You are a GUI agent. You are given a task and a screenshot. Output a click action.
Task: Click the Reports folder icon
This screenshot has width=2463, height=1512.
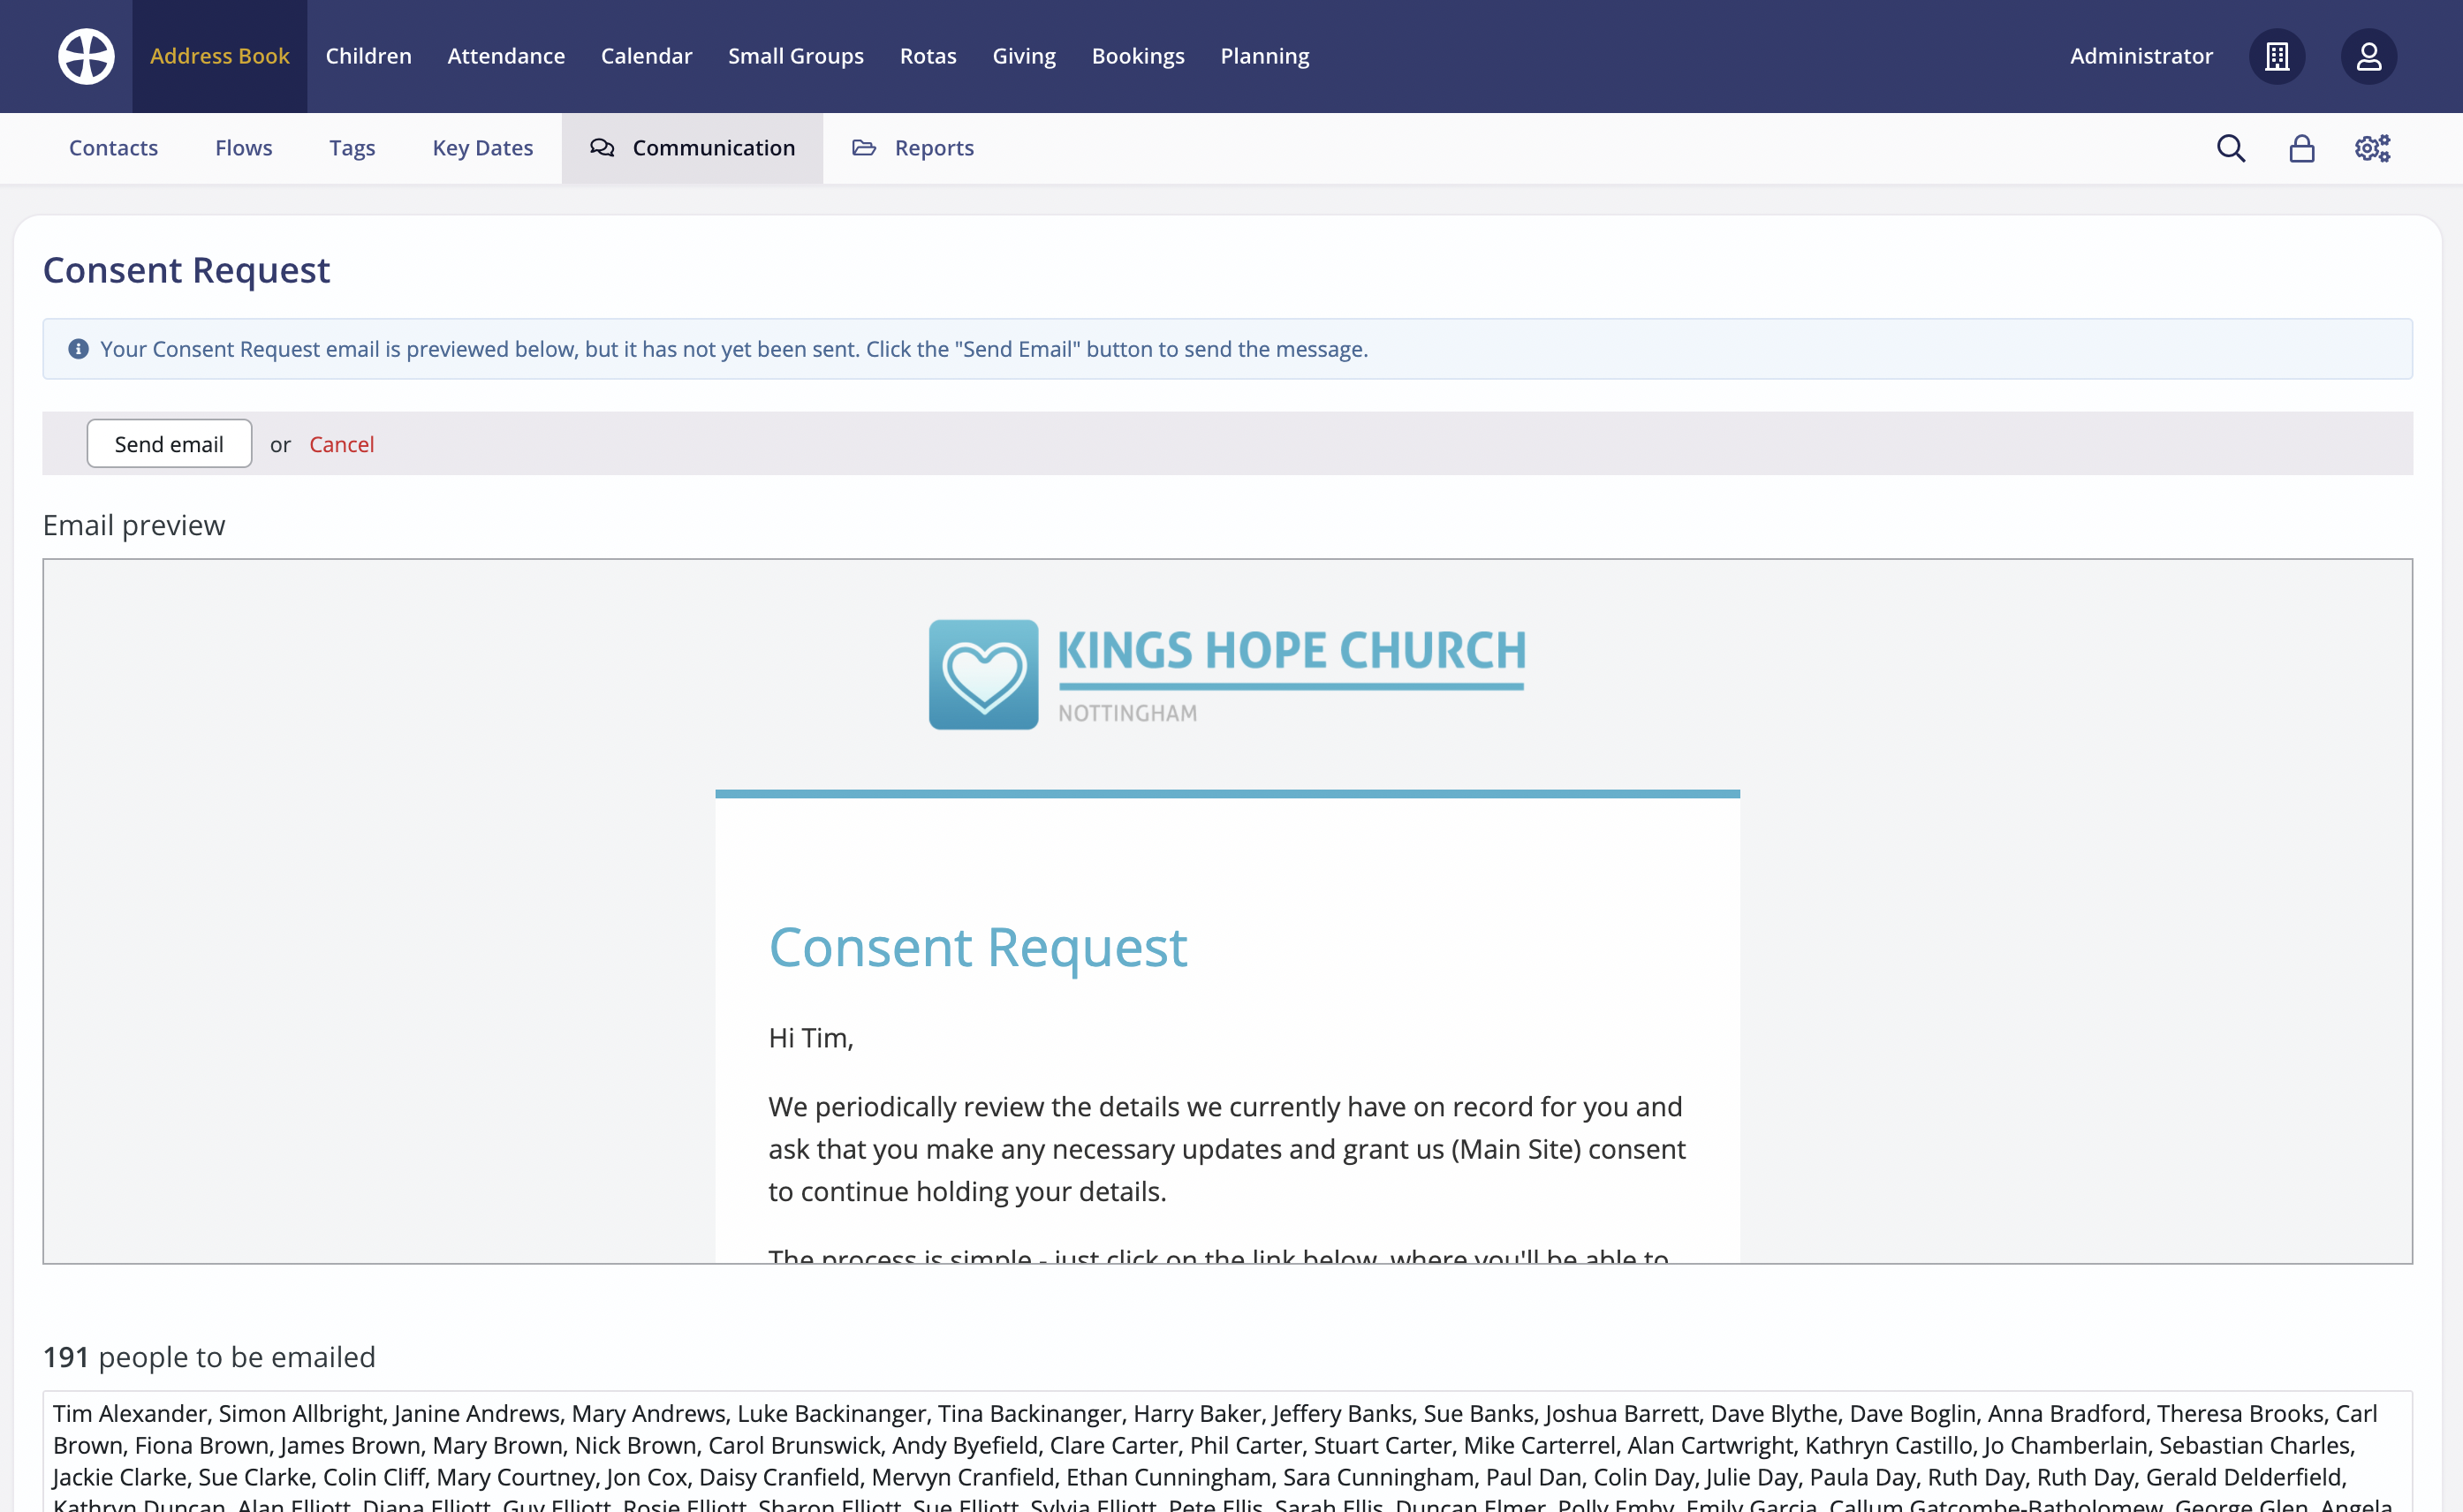point(863,147)
